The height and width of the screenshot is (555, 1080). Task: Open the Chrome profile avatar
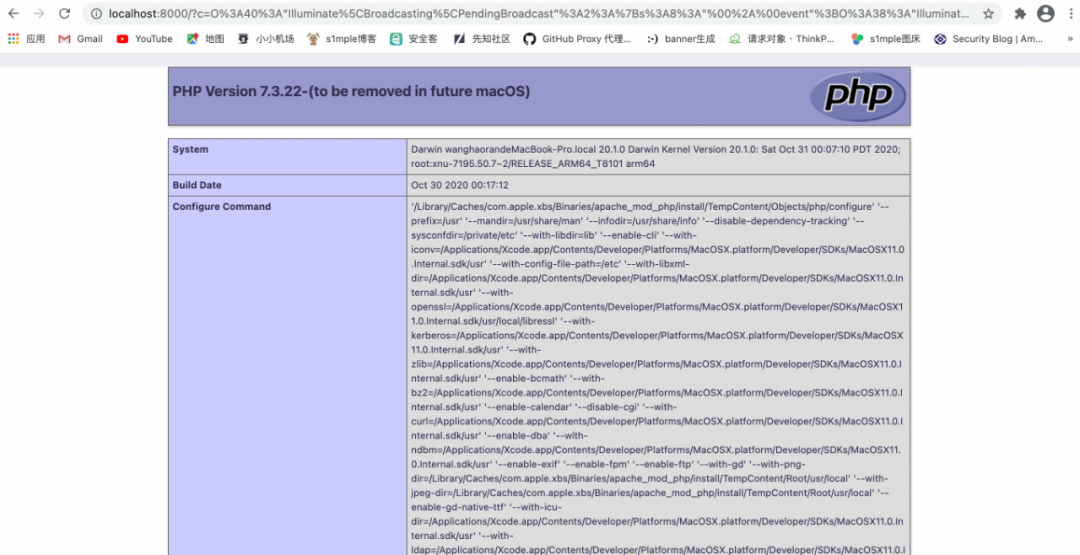pos(1046,13)
